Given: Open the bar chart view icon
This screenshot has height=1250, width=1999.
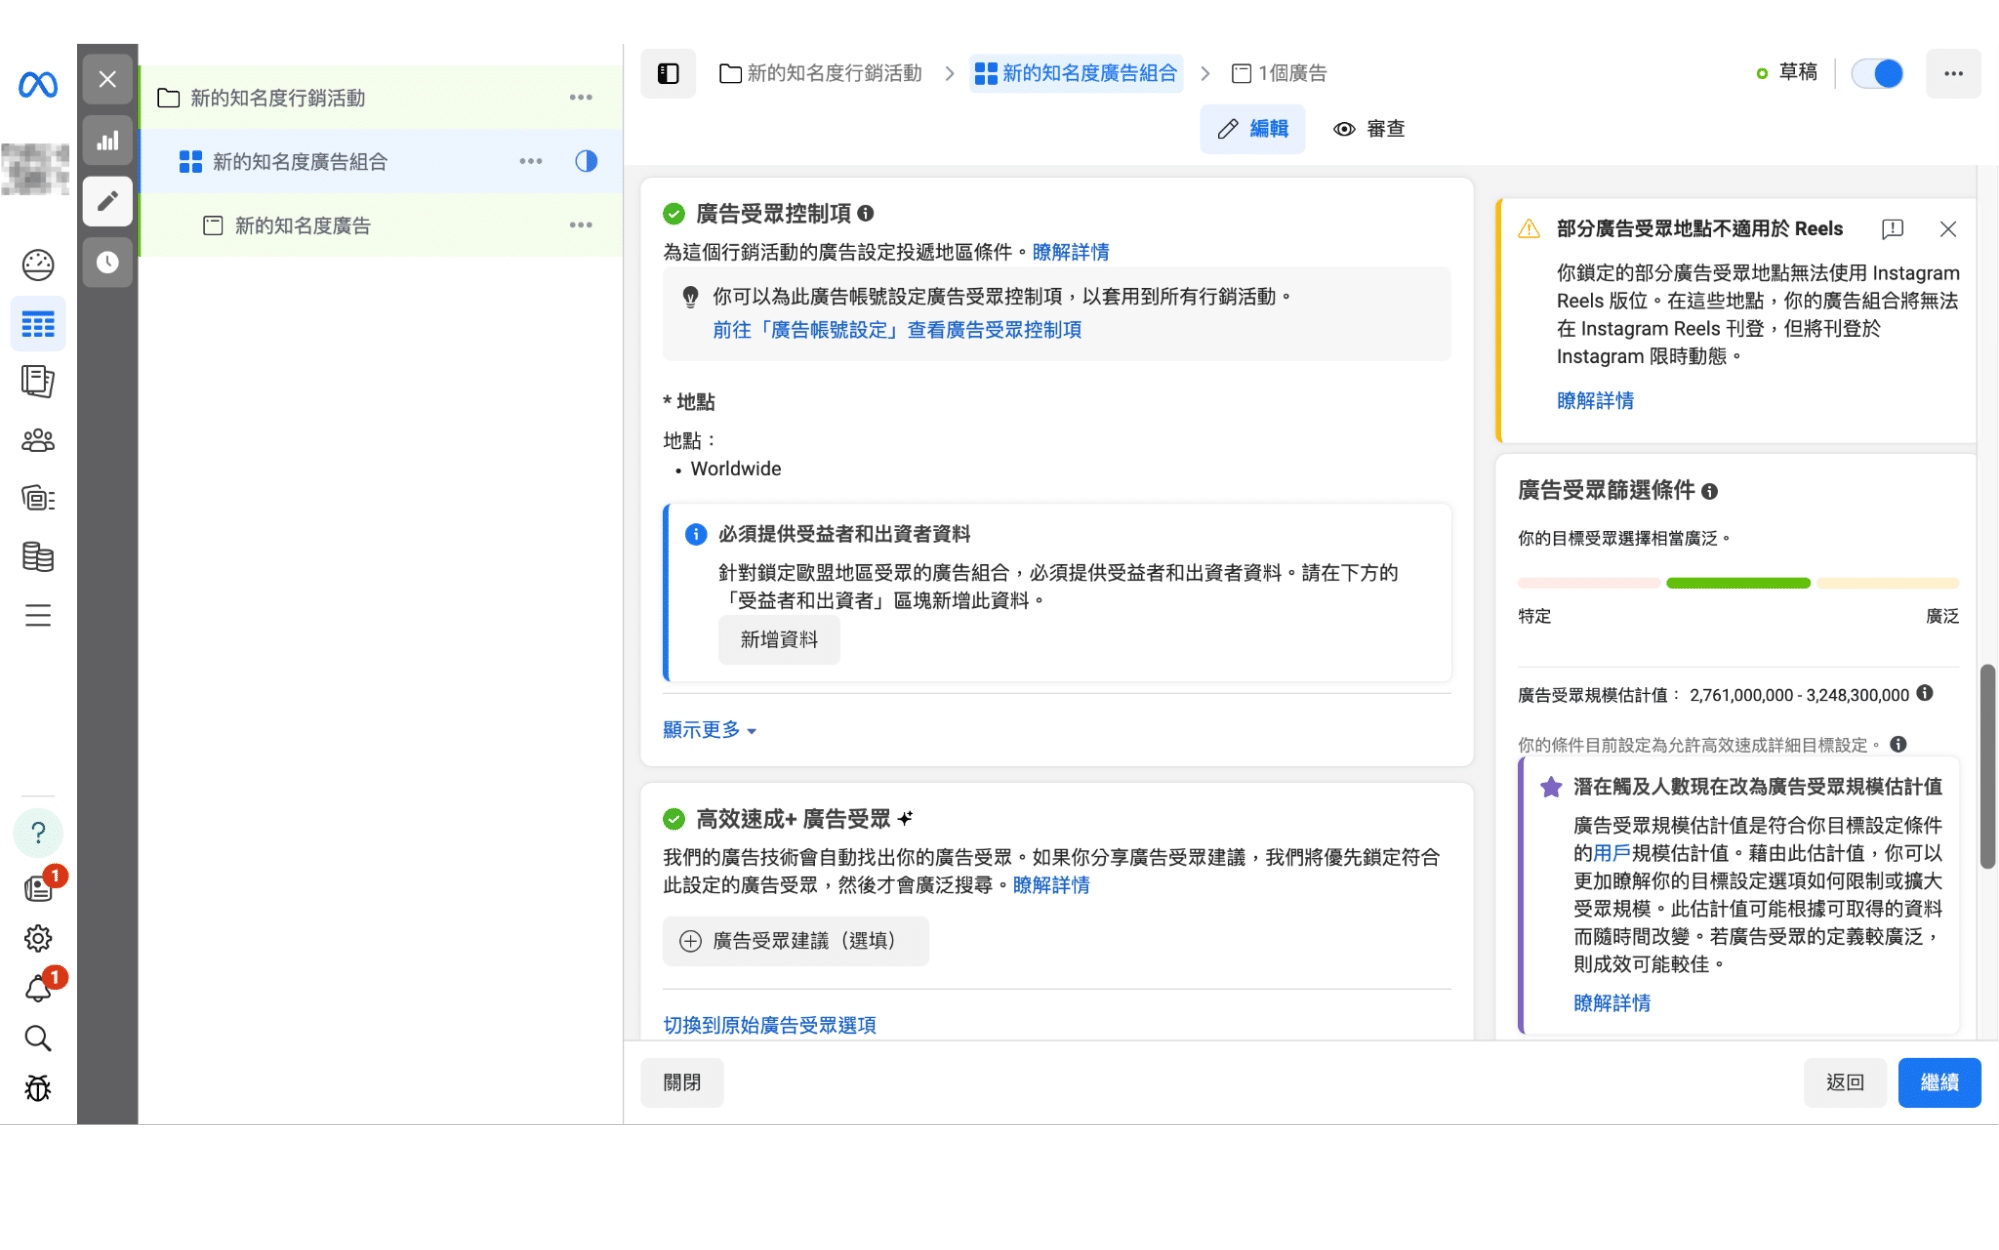Looking at the screenshot, I should click(107, 141).
